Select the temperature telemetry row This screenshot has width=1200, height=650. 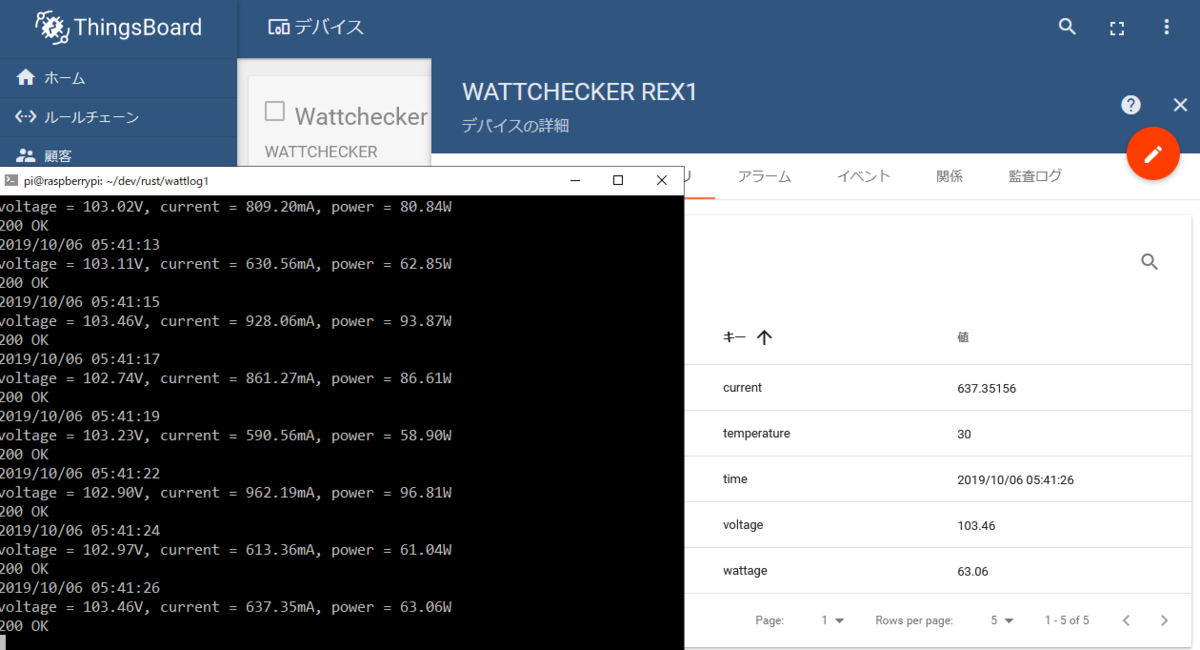937,434
